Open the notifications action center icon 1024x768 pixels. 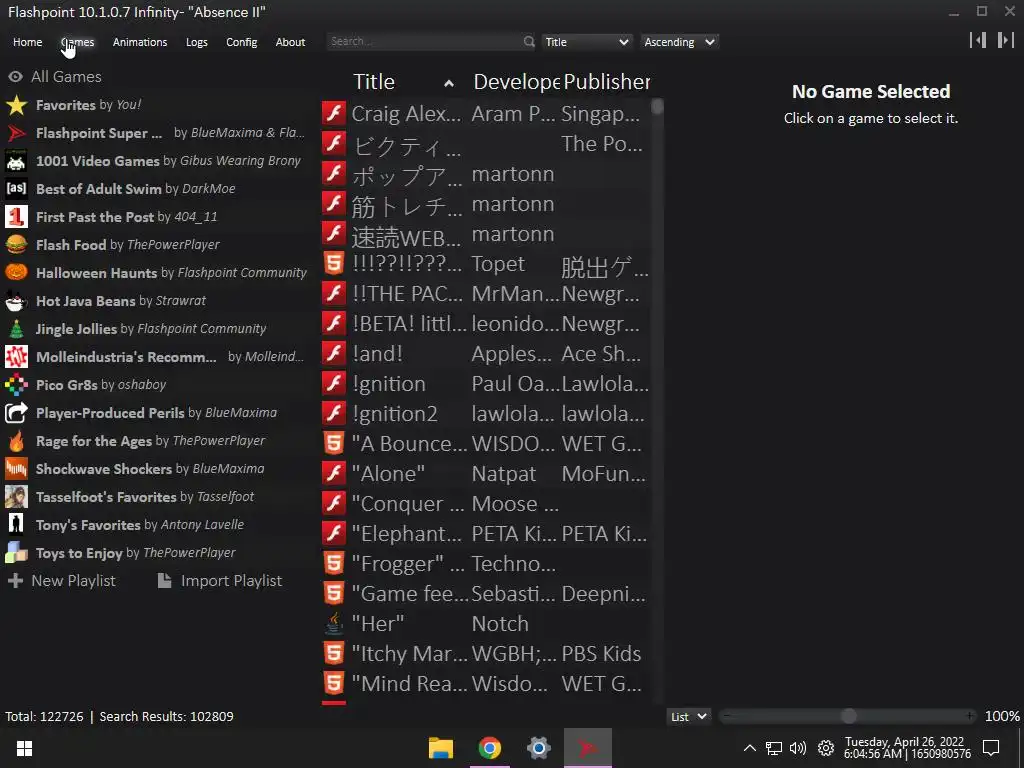pyautogui.click(x=991, y=748)
